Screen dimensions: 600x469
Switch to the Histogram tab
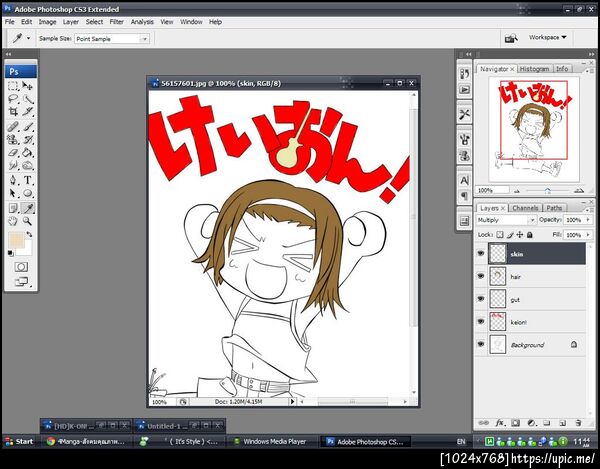[x=535, y=69]
